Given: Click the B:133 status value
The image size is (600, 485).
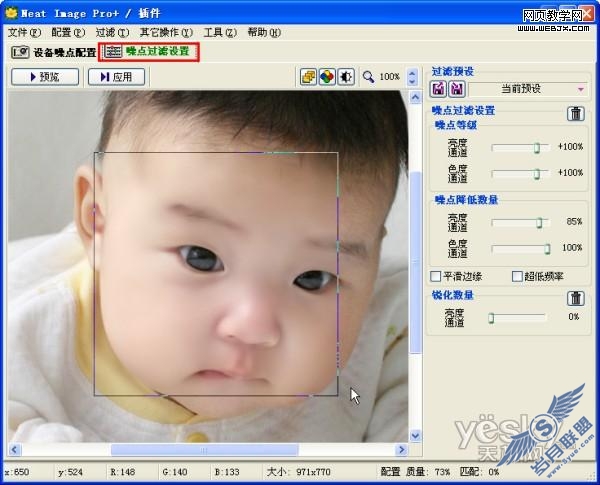Looking at the screenshot, I should tap(227, 472).
